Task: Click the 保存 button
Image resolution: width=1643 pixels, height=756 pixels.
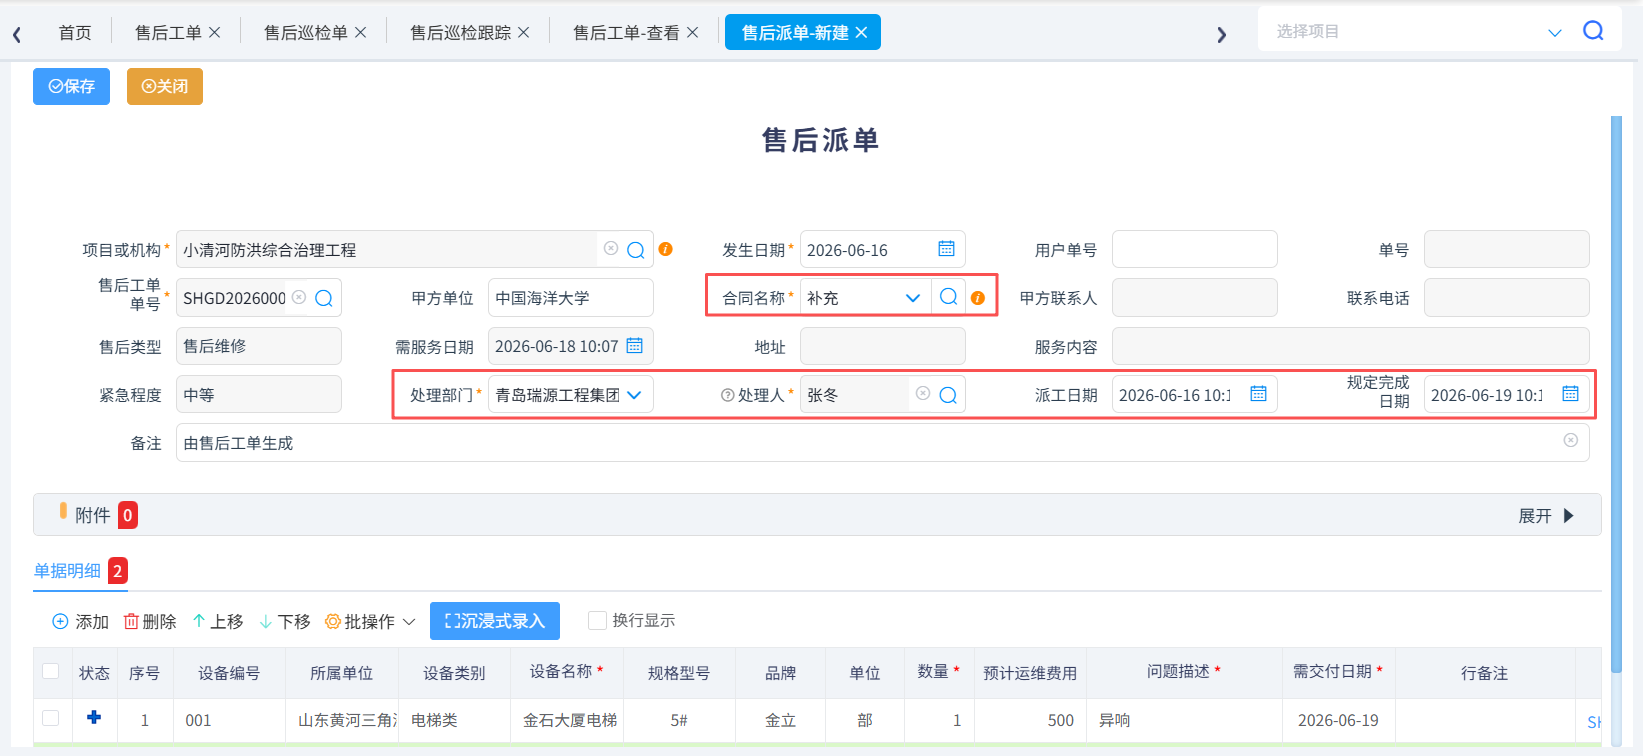Action: click(71, 86)
